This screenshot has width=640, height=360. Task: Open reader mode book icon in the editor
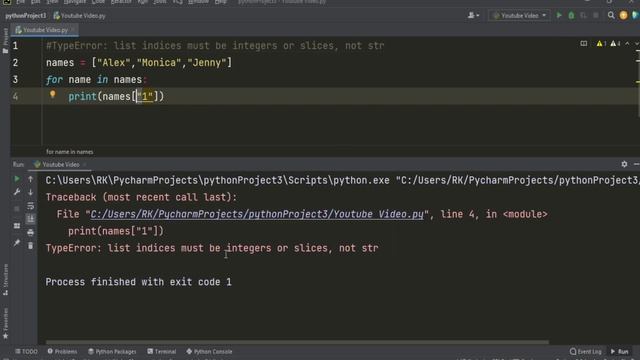(x=584, y=44)
